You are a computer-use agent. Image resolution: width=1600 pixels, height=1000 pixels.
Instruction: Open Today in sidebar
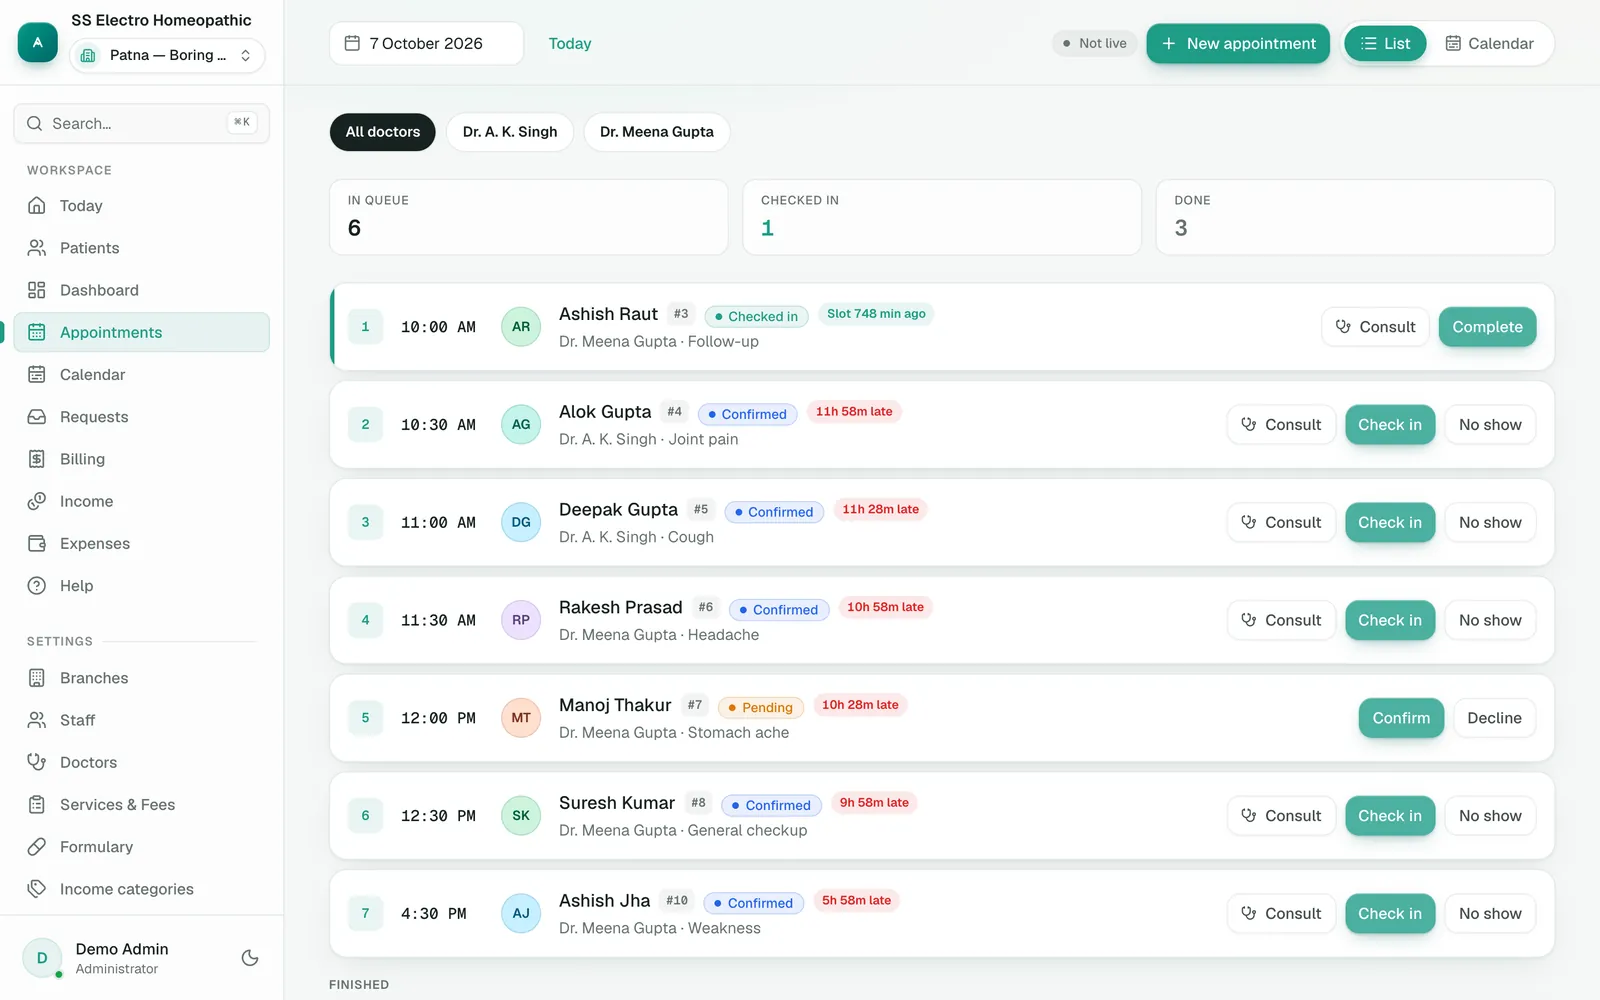141,206
